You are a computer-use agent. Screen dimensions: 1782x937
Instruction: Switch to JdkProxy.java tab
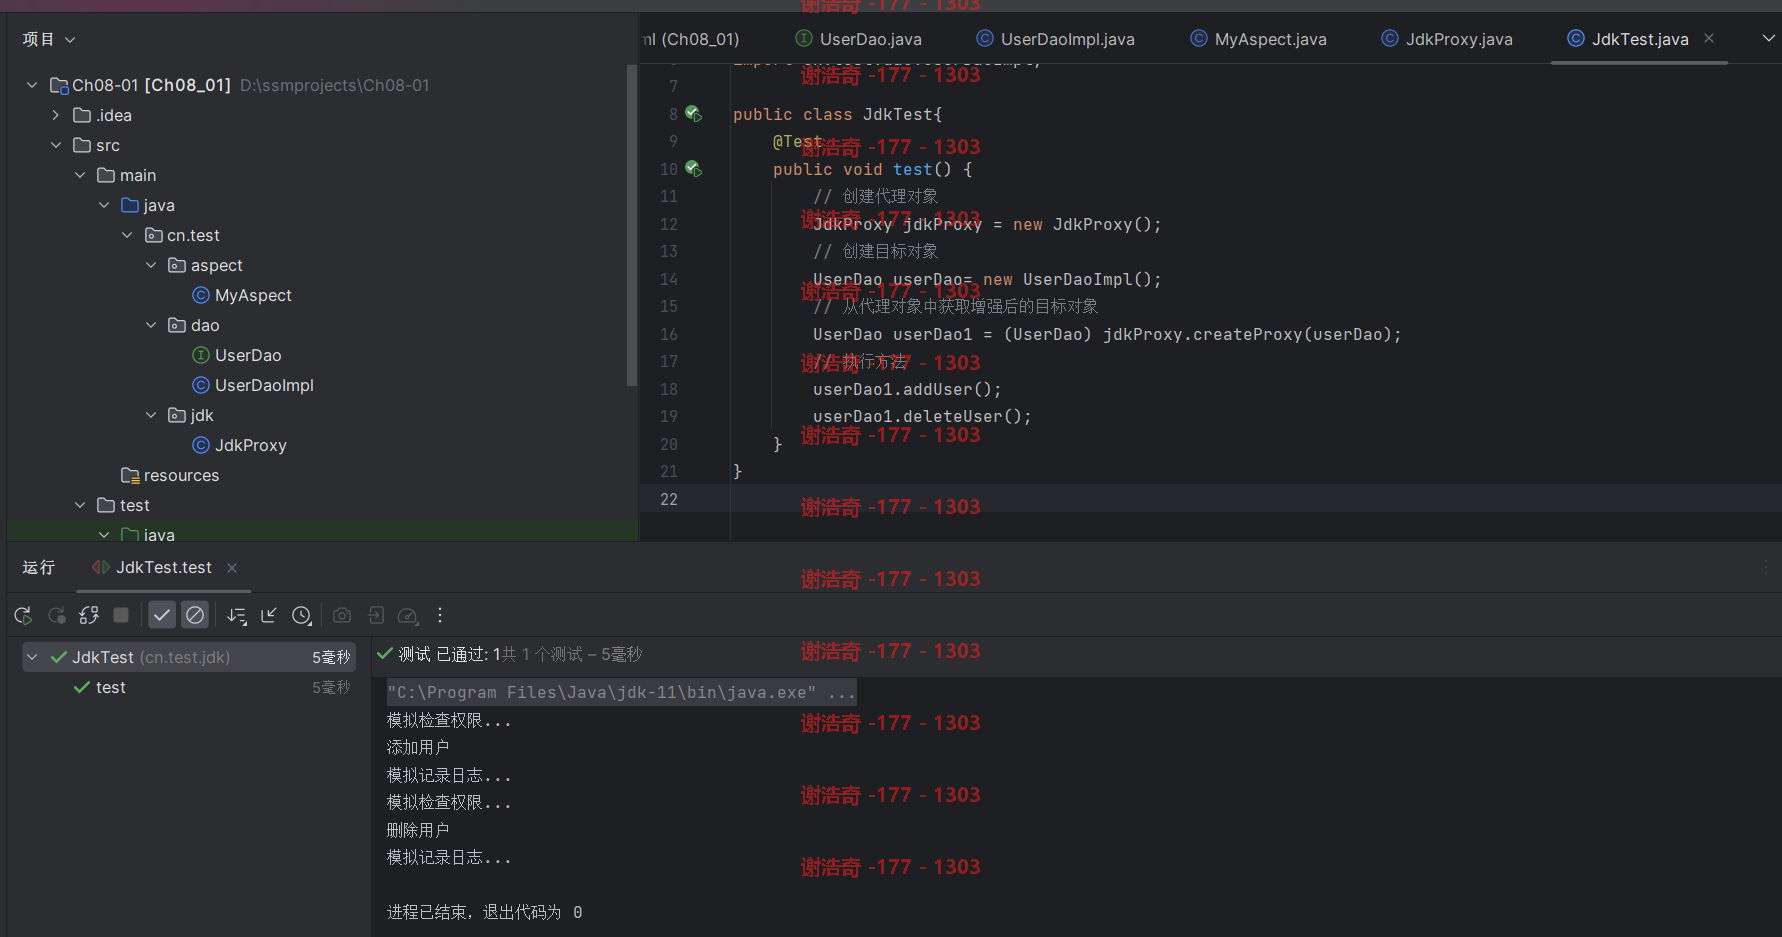(1447, 39)
